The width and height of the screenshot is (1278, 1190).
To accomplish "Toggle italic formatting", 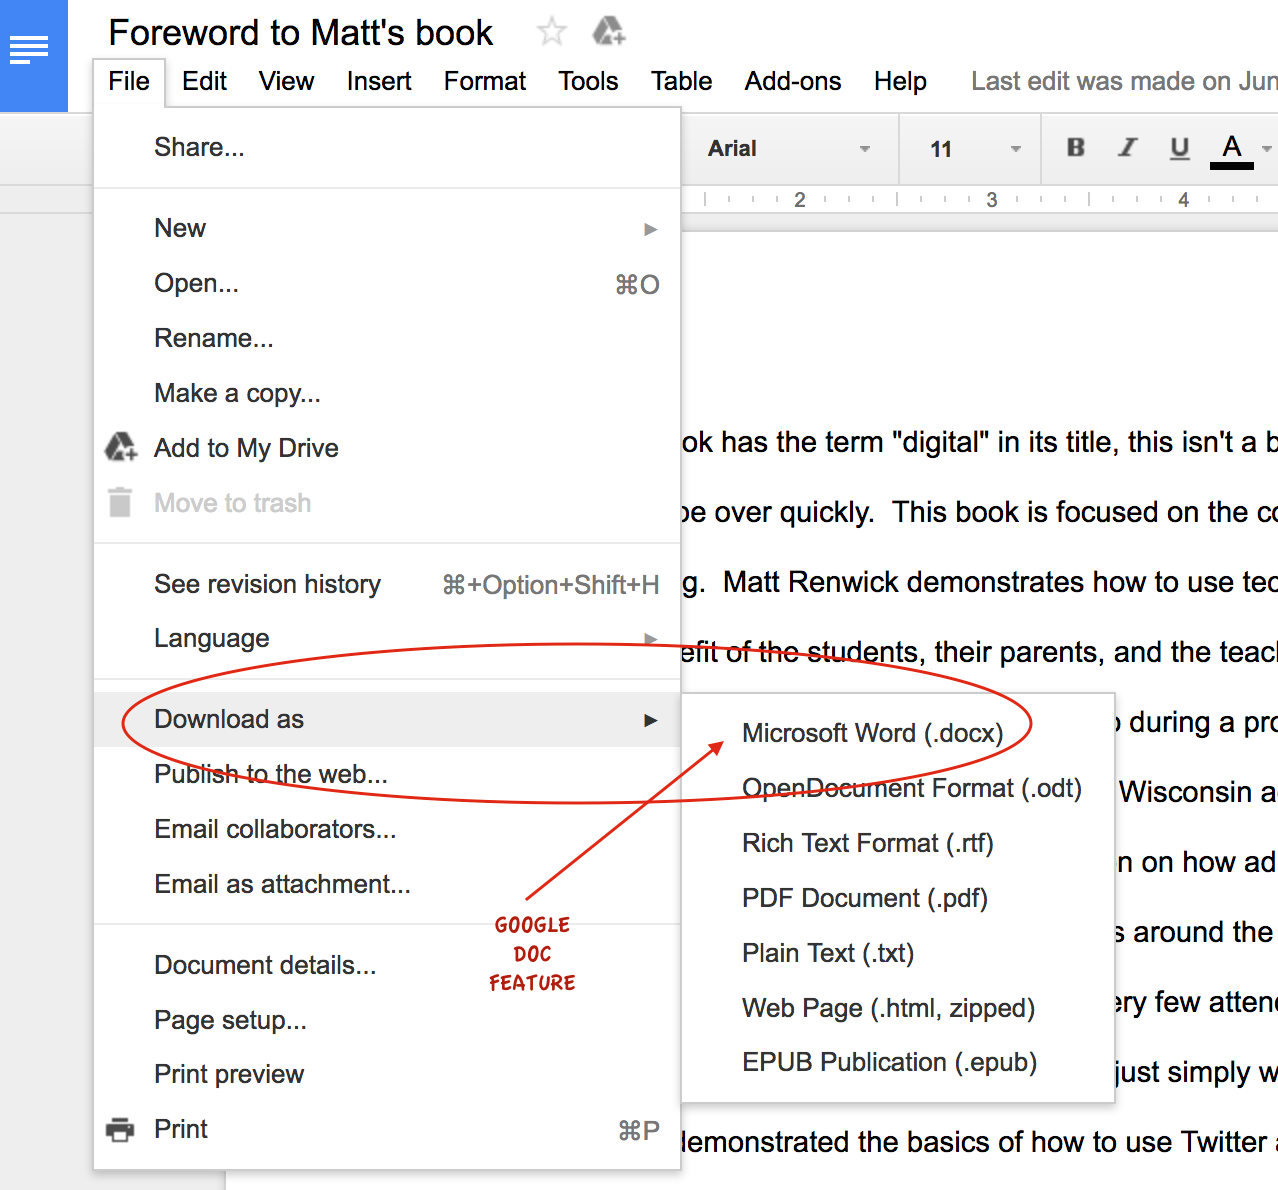I will pyautogui.click(x=1127, y=148).
